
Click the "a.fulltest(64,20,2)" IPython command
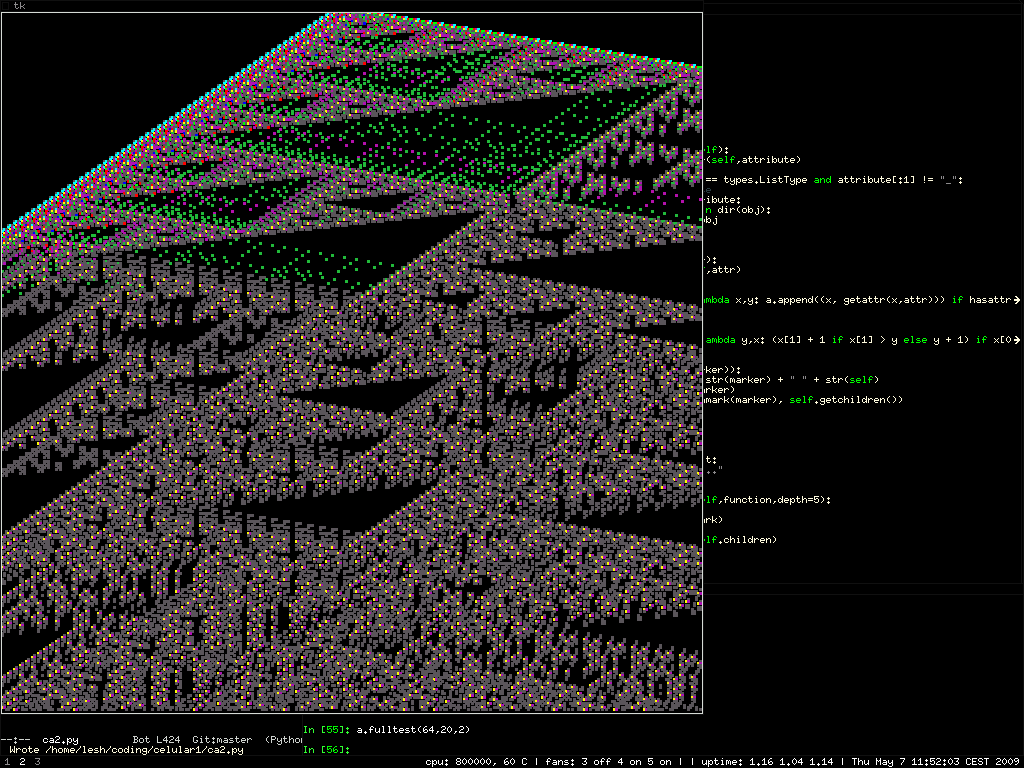click(413, 729)
